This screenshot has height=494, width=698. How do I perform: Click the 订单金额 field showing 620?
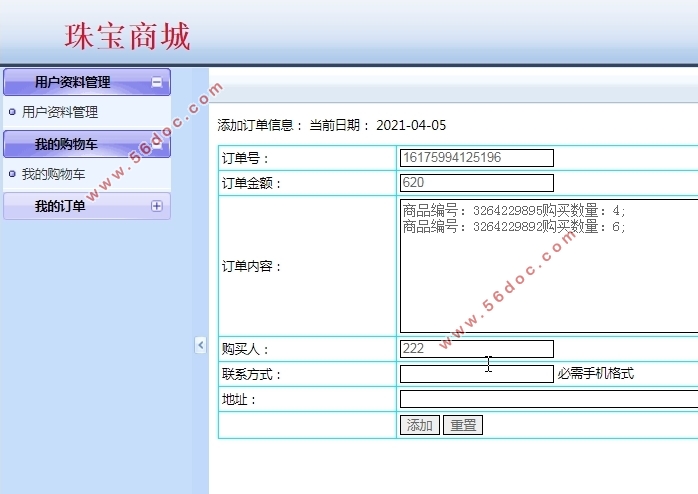pyautogui.click(x=477, y=183)
